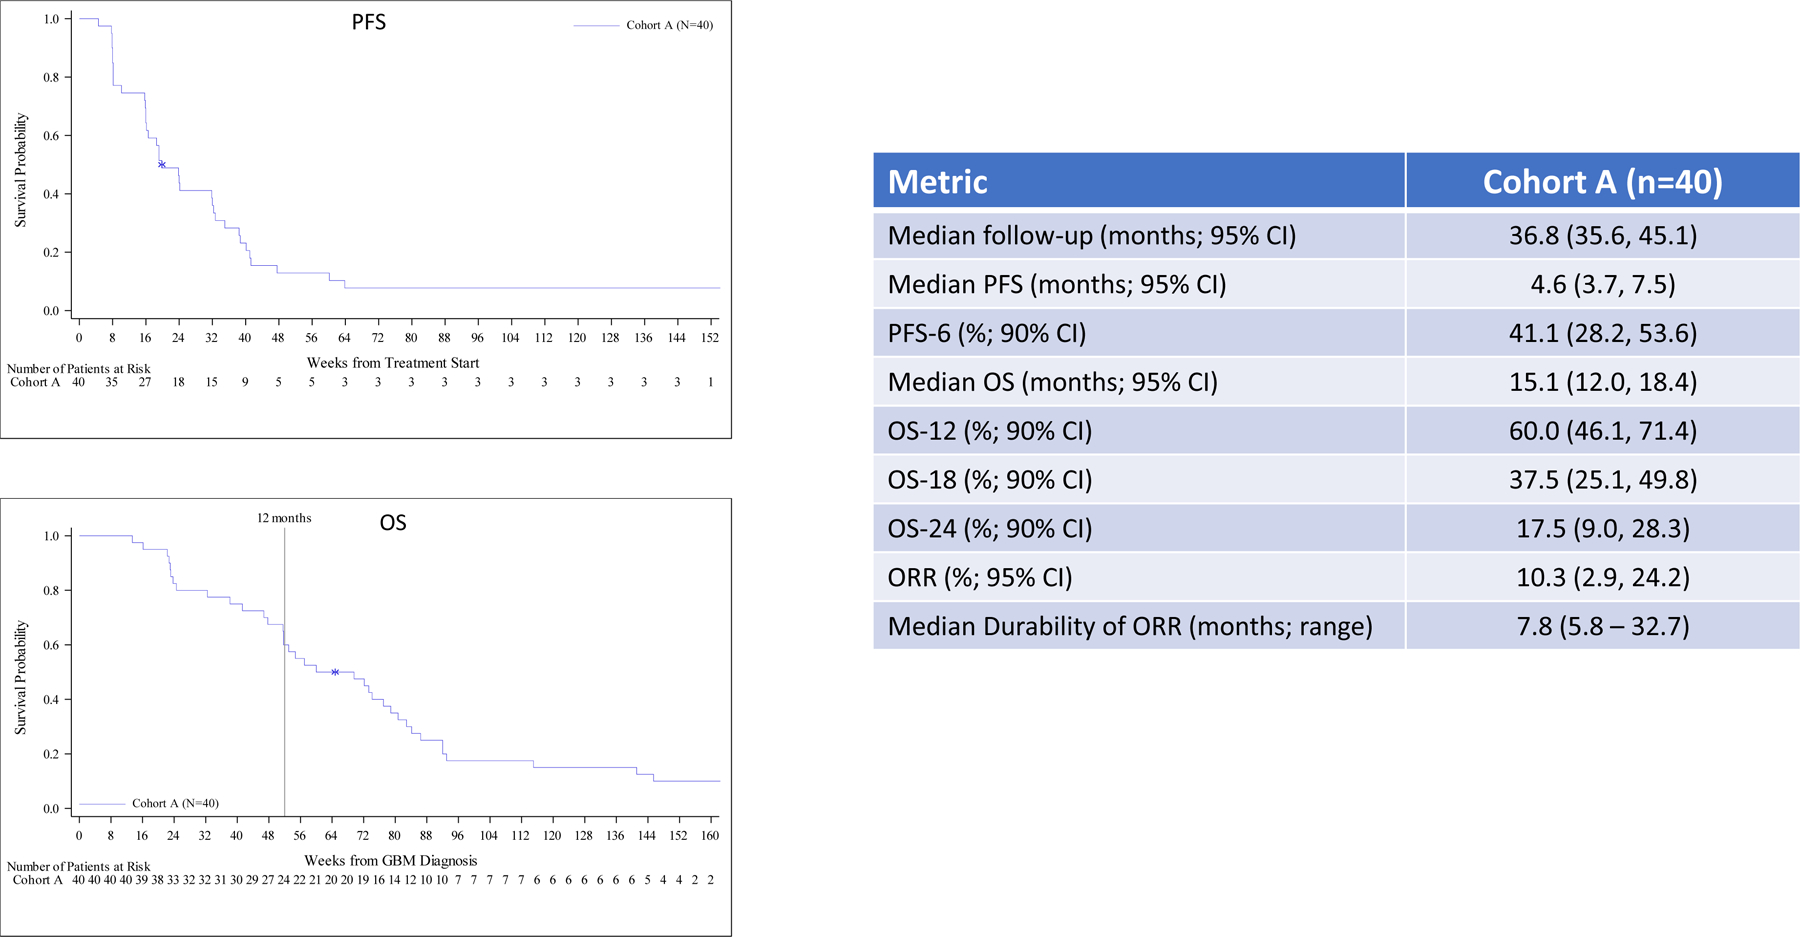
Task: Click the "OS-12 (%; 90% CI)" label
Action: pos(990,431)
